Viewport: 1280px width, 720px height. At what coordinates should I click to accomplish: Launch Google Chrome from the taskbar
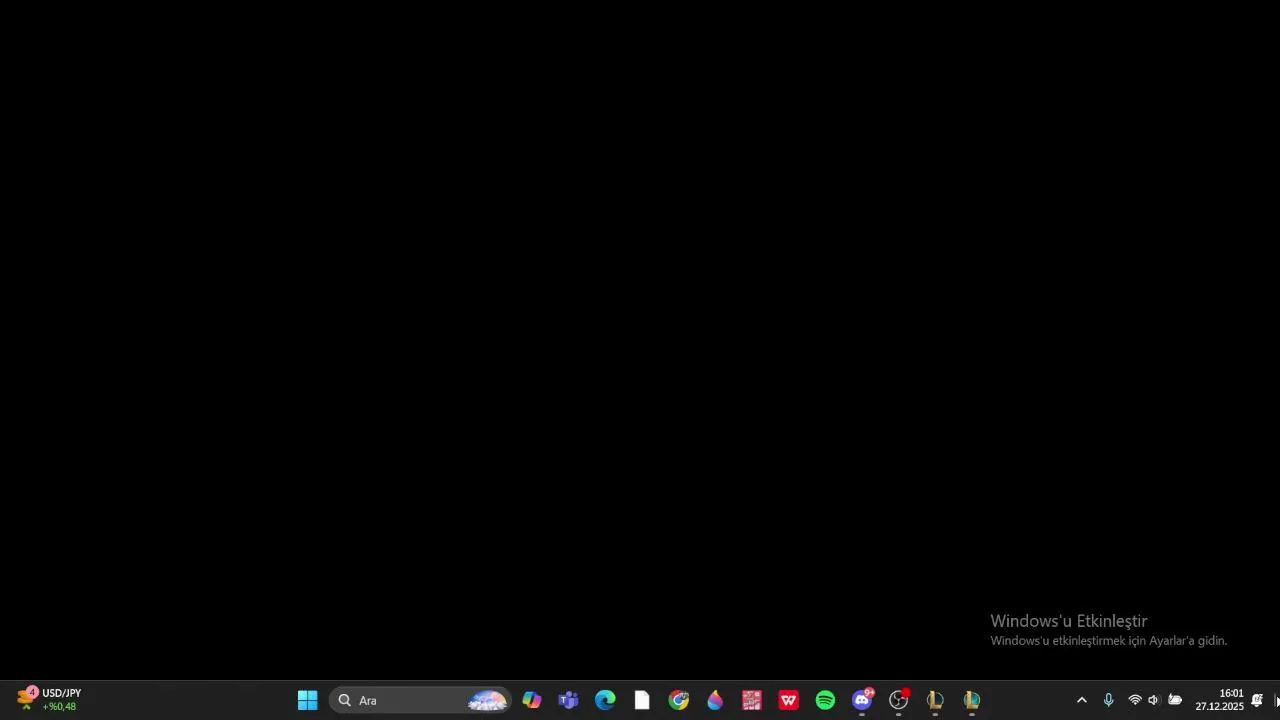679,700
